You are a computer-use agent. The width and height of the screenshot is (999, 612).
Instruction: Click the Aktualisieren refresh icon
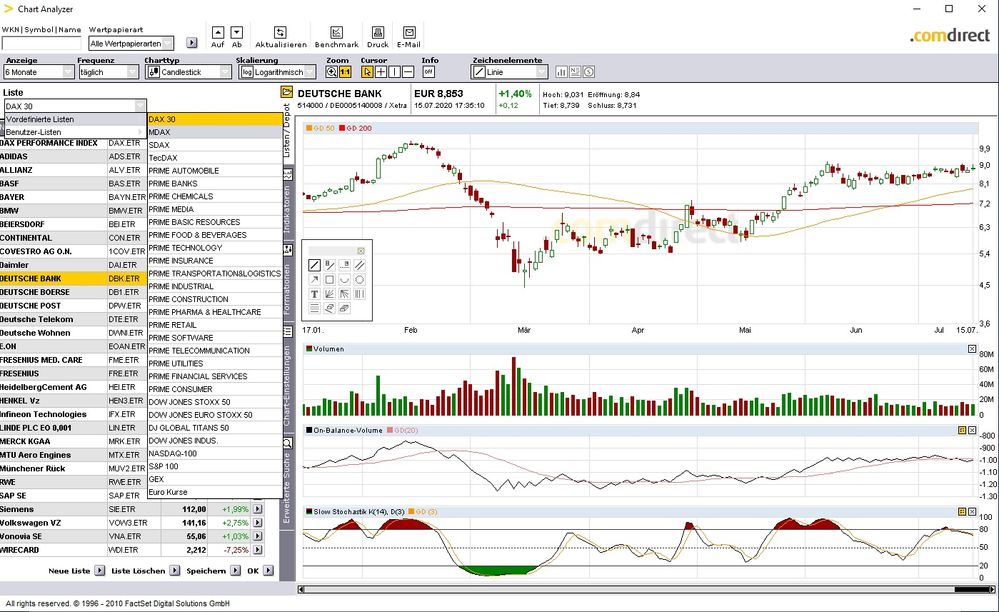(x=280, y=33)
